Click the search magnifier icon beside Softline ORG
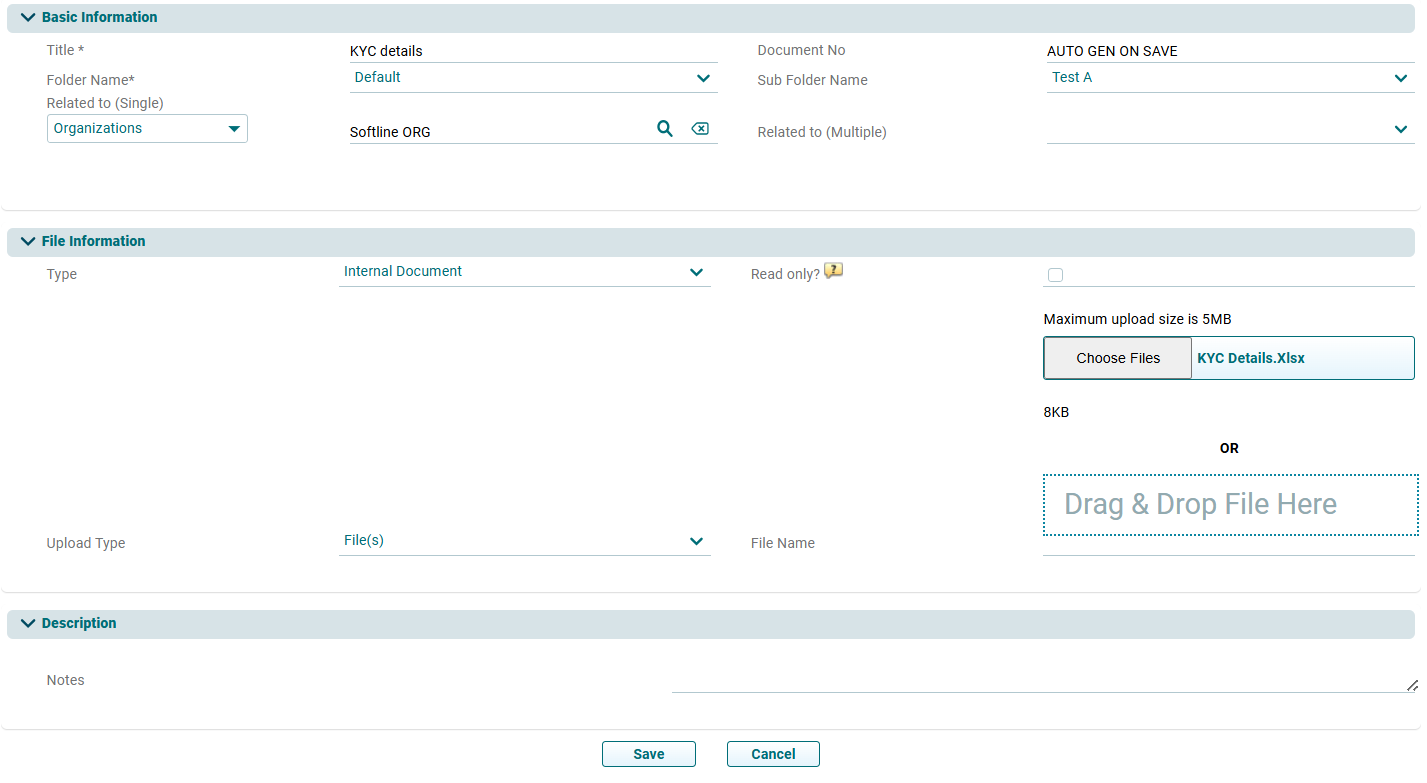 pyautogui.click(x=664, y=129)
